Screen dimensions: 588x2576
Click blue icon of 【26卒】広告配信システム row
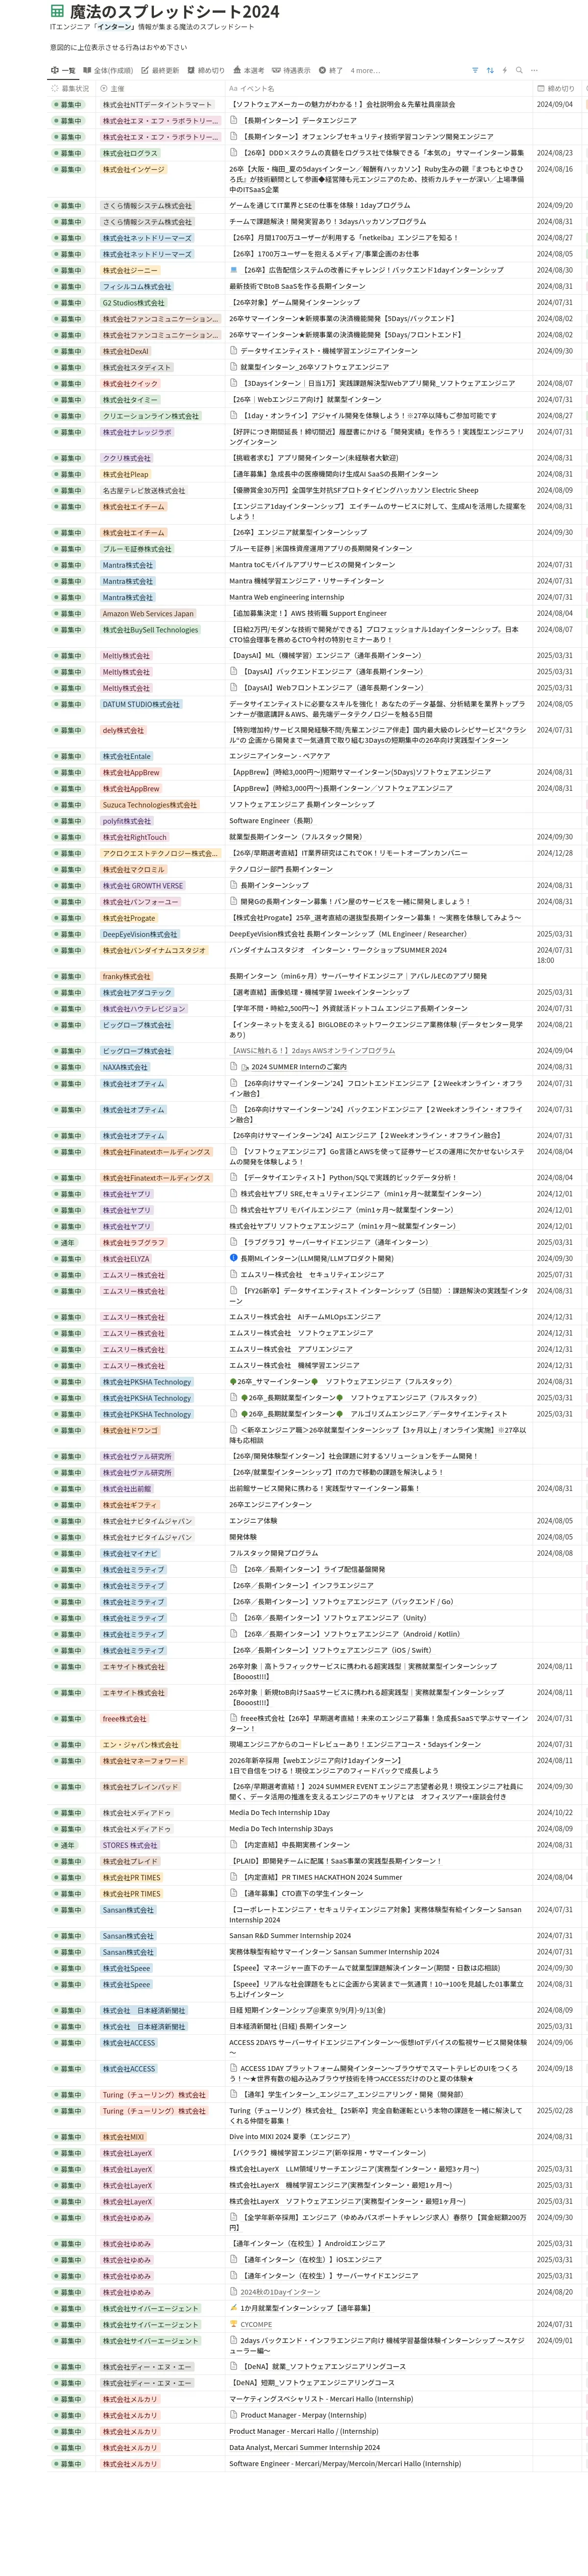(233, 270)
